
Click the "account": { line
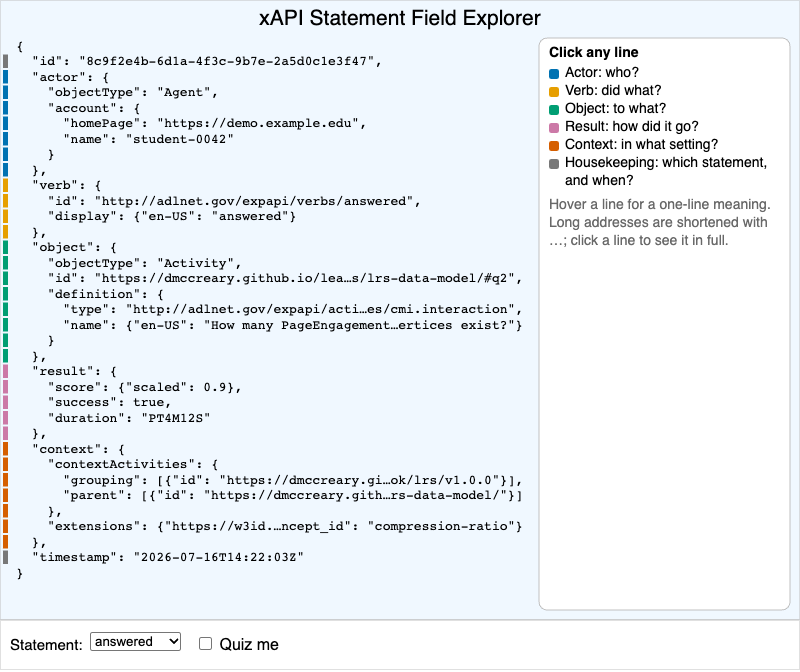94,108
